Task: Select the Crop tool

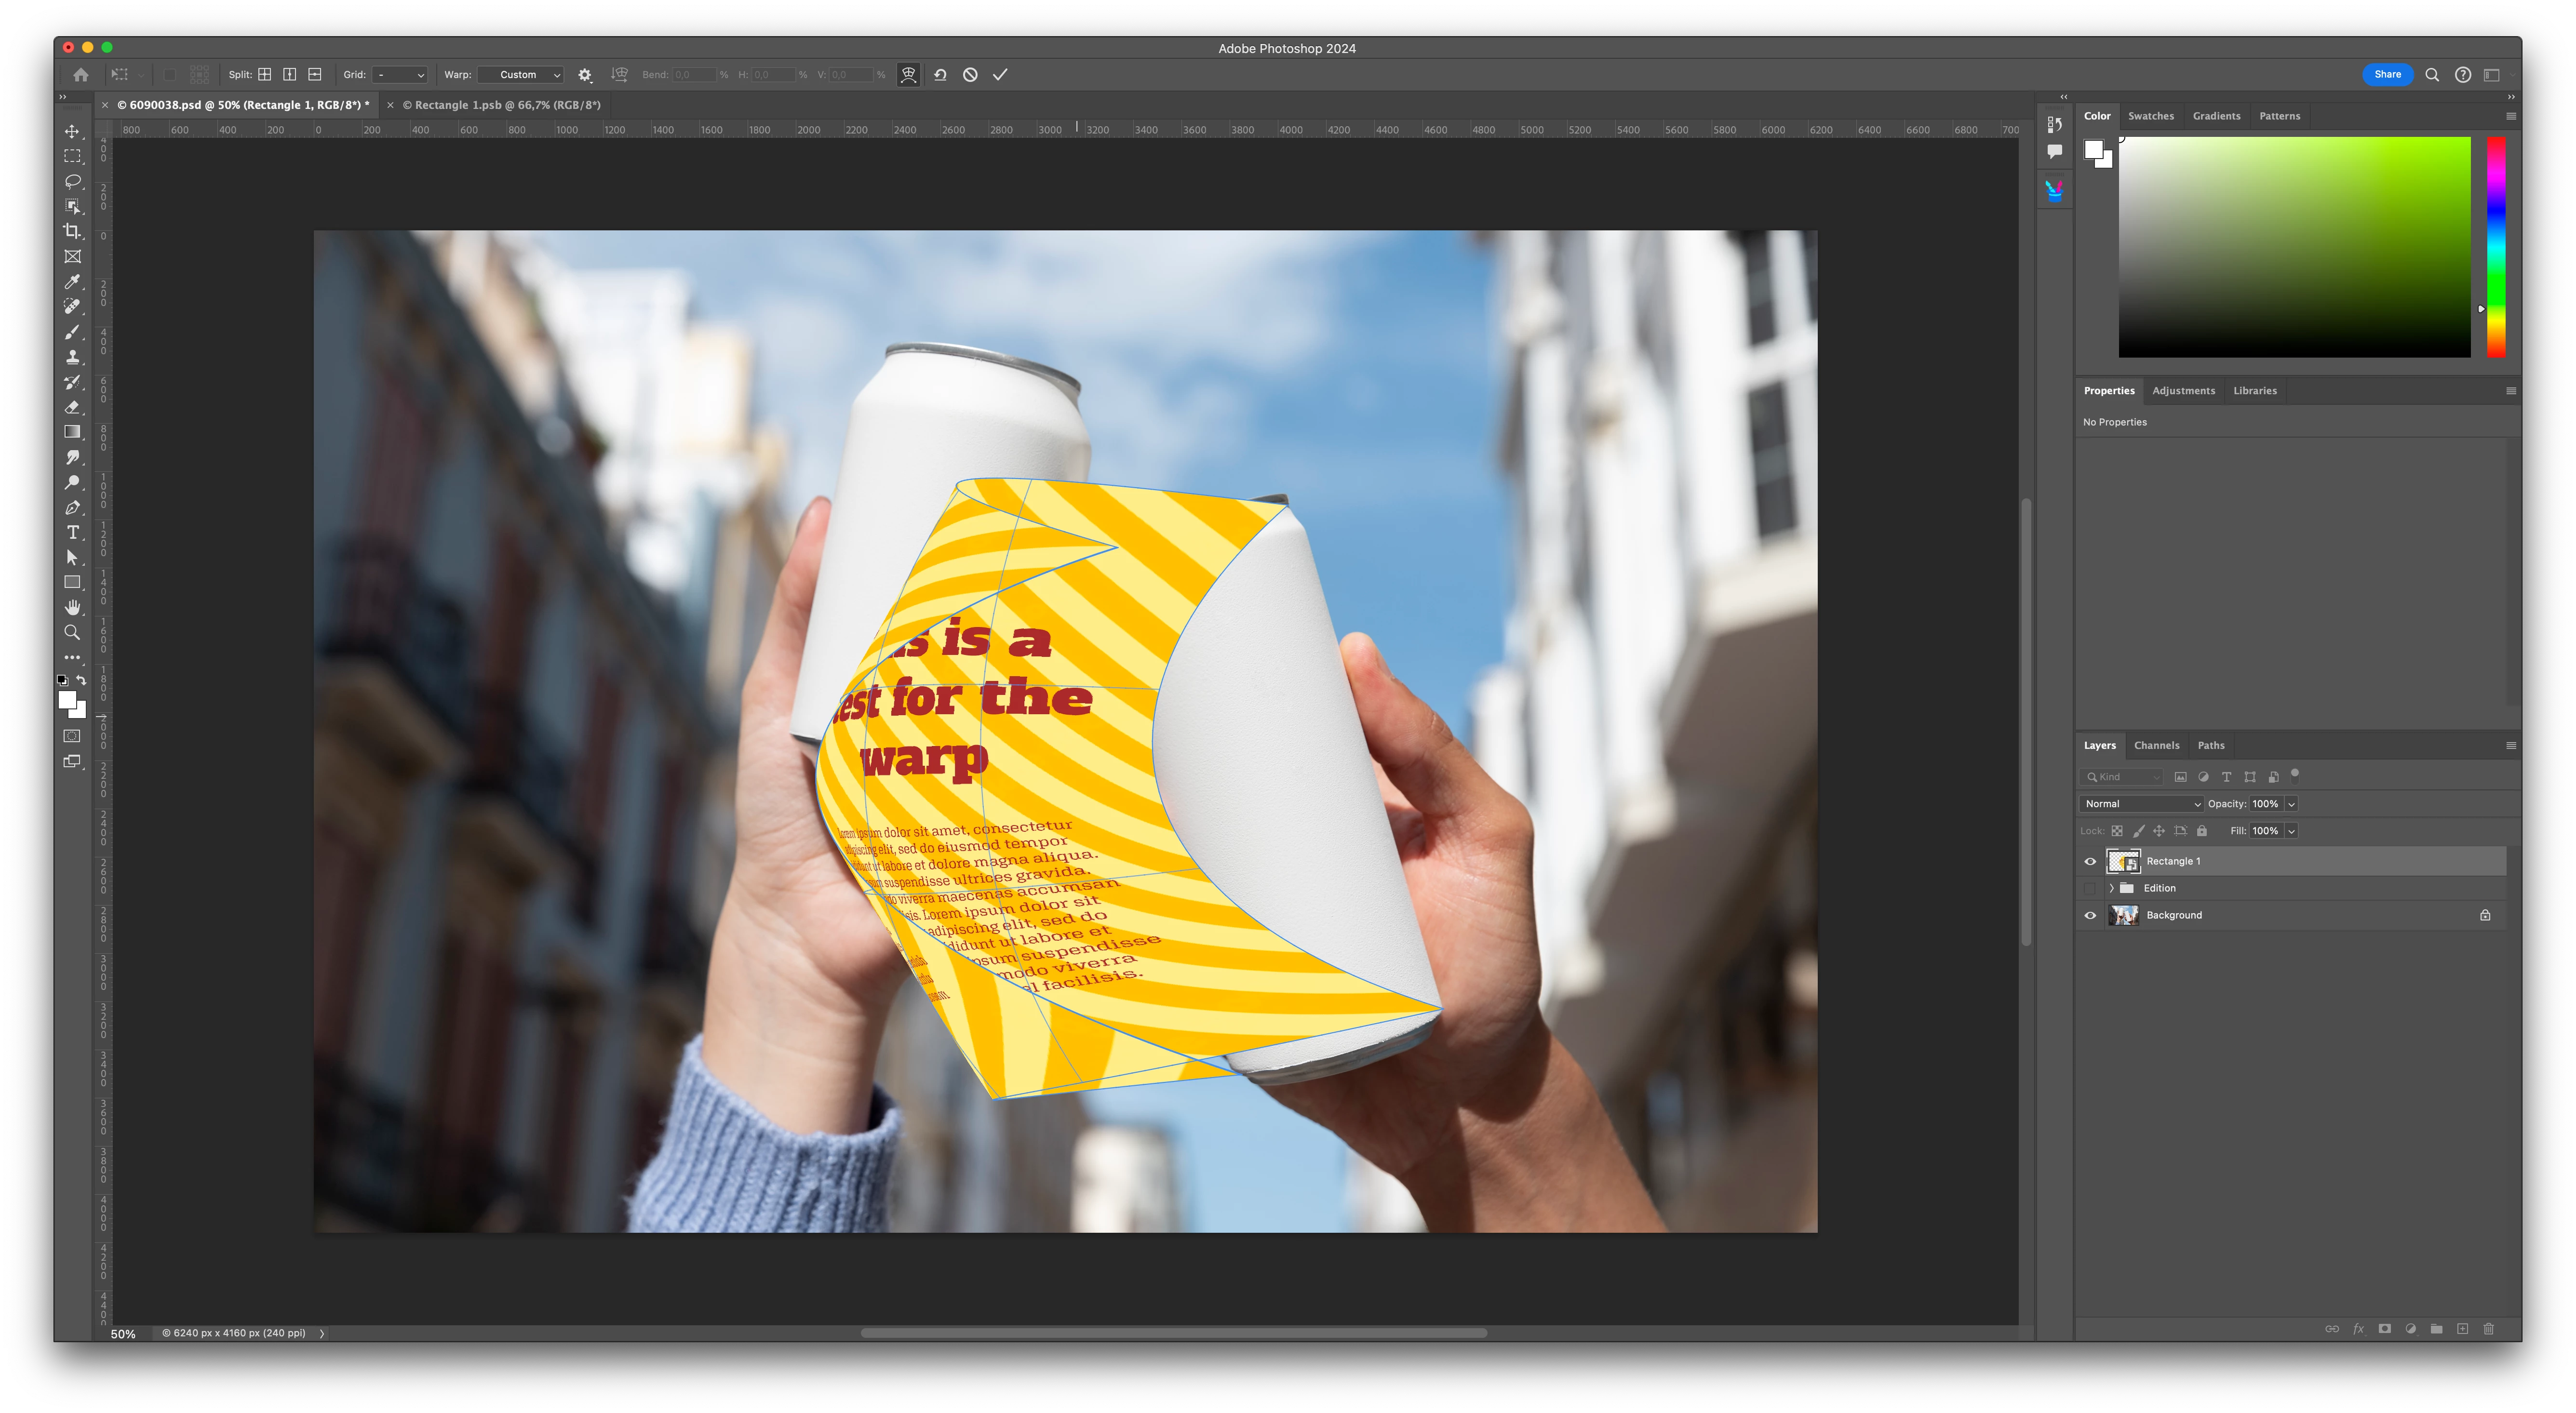Action: [x=73, y=231]
